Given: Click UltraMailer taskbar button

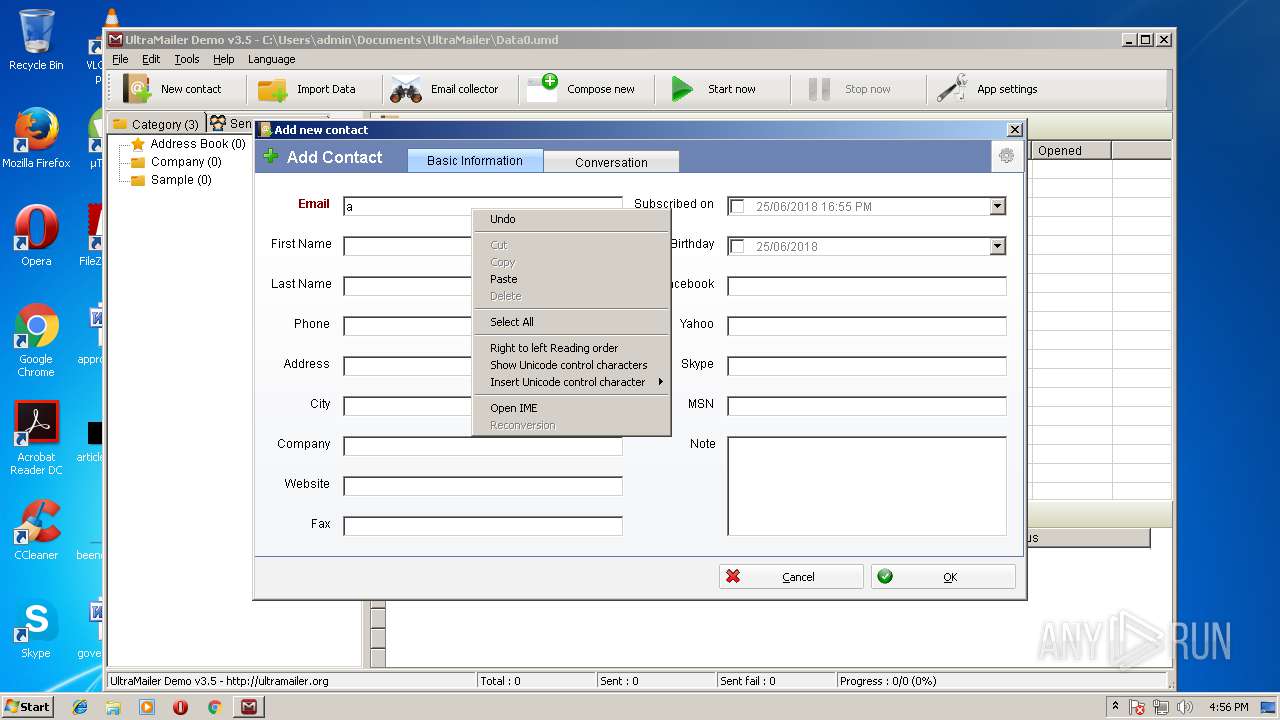Looking at the screenshot, I should [x=248, y=707].
